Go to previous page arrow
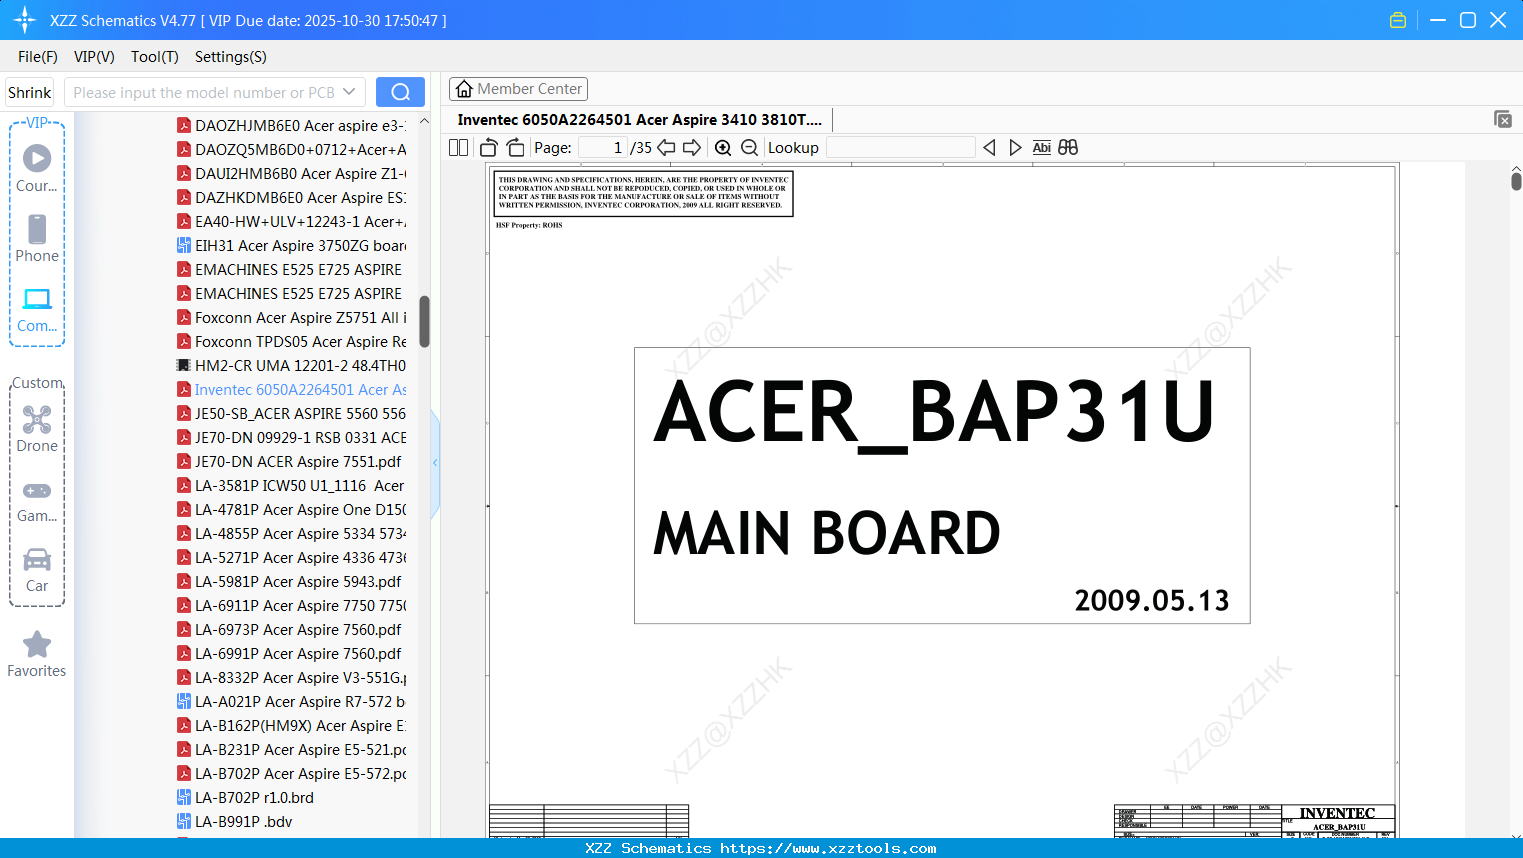The width and height of the screenshot is (1523, 858). click(666, 148)
